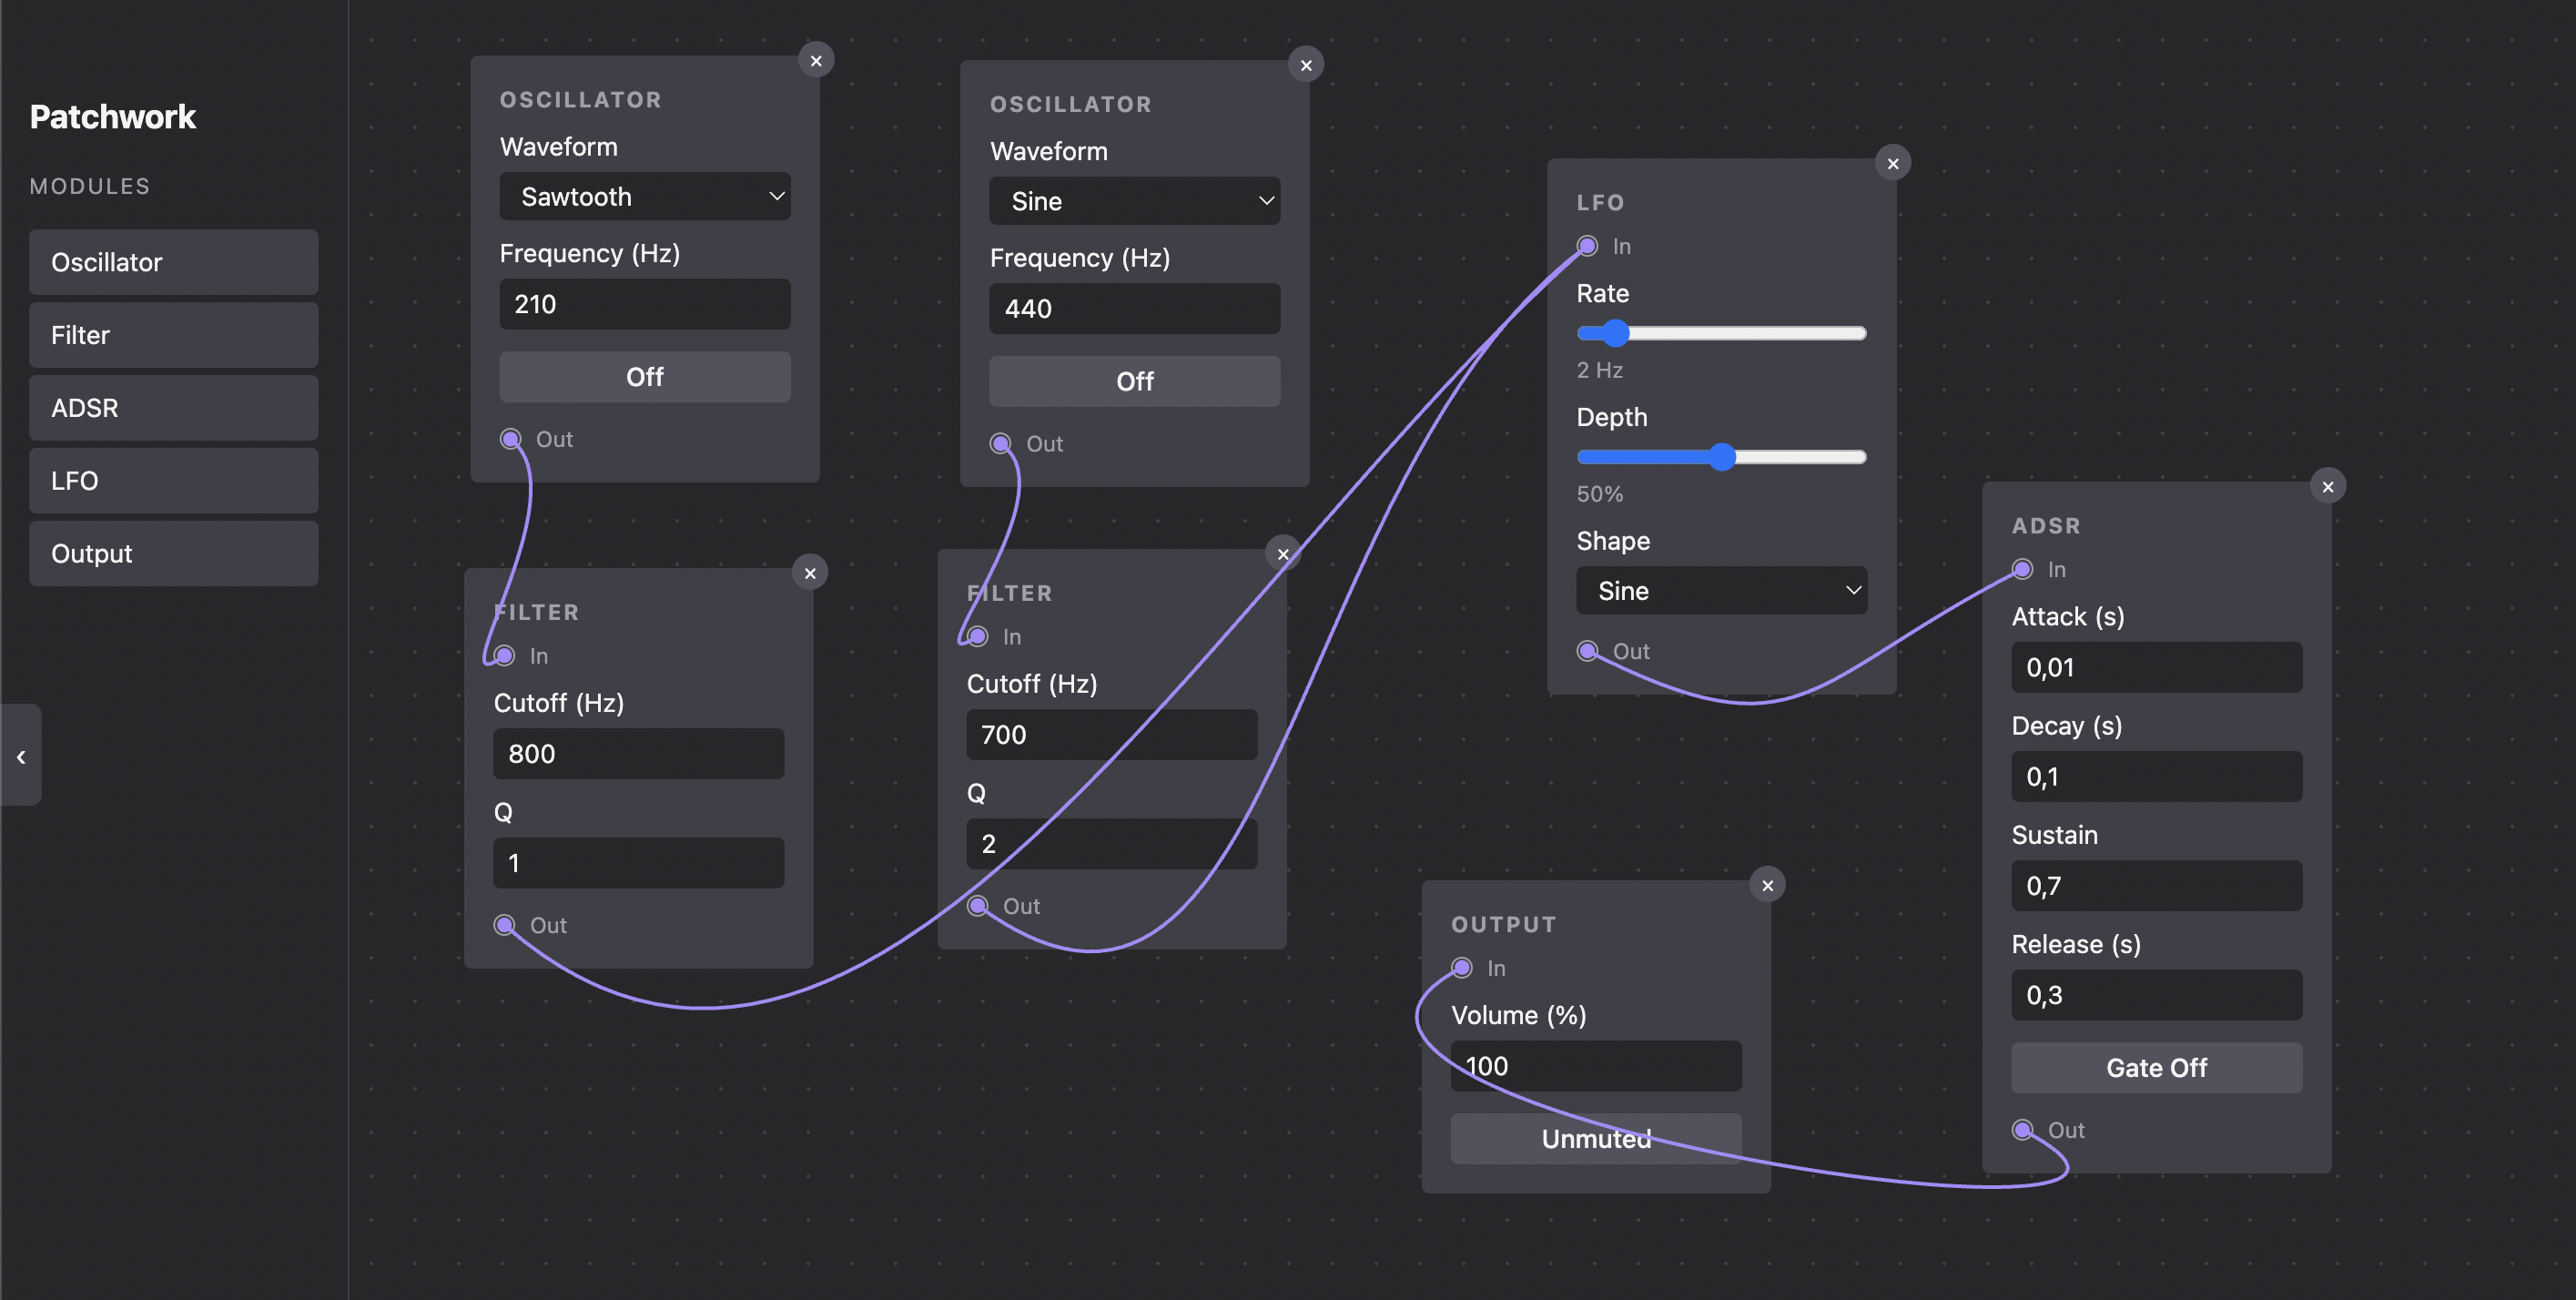The image size is (2576, 1300).
Task: Add an Oscillator from the sidebar
Action: pyautogui.click(x=173, y=262)
